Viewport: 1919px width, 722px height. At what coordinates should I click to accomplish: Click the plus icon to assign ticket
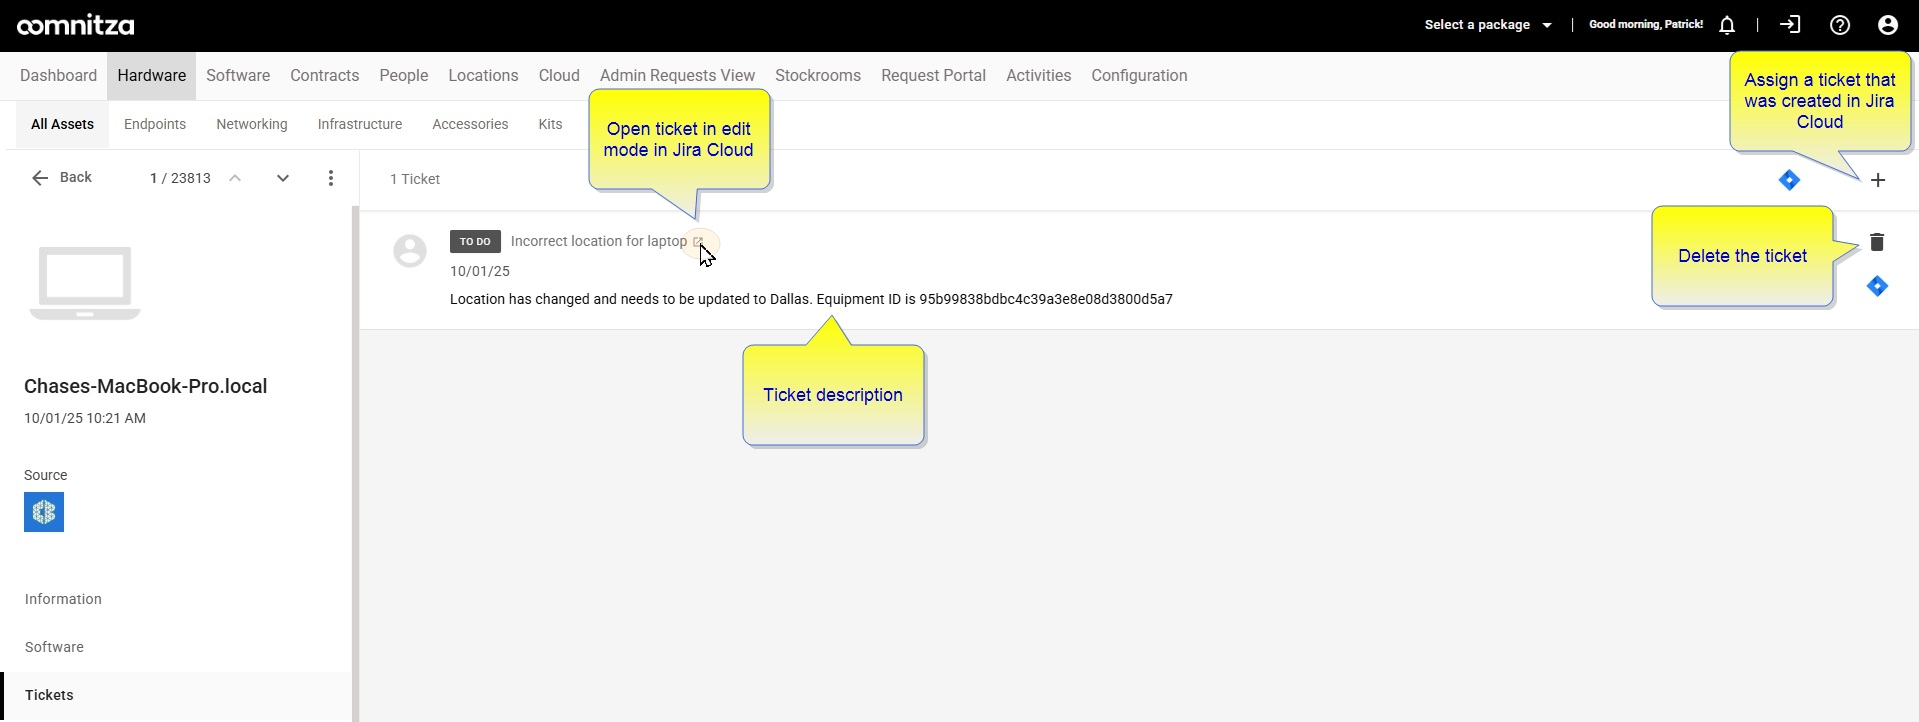(x=1878, y=180)
